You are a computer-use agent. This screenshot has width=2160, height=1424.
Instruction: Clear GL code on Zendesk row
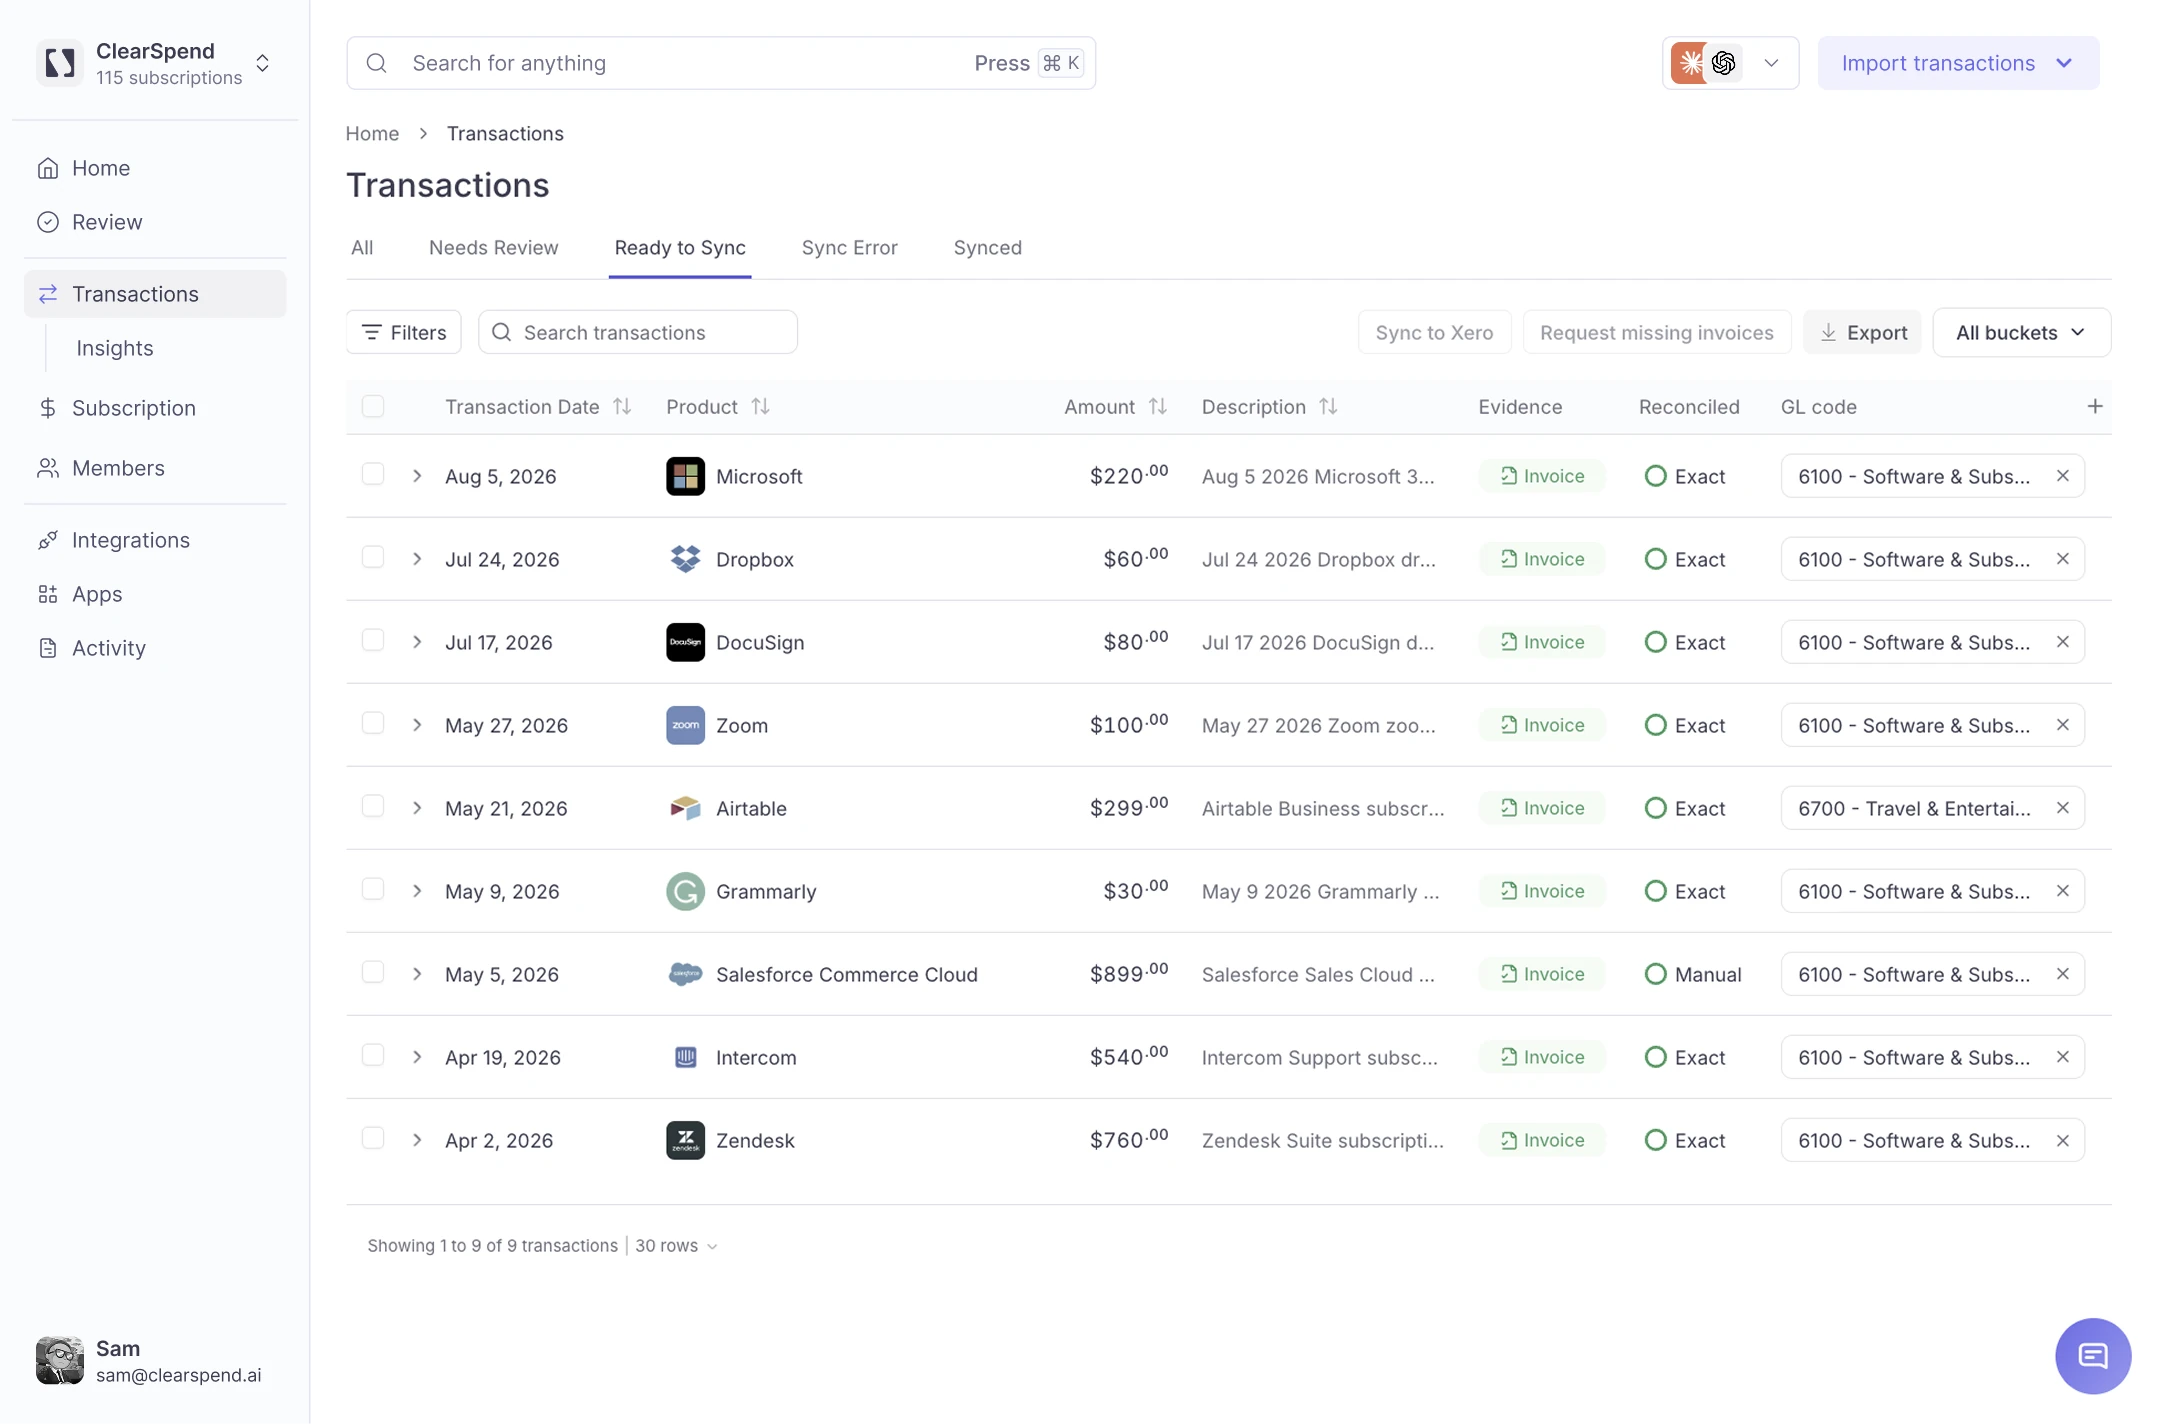tap(2062, 1140)
